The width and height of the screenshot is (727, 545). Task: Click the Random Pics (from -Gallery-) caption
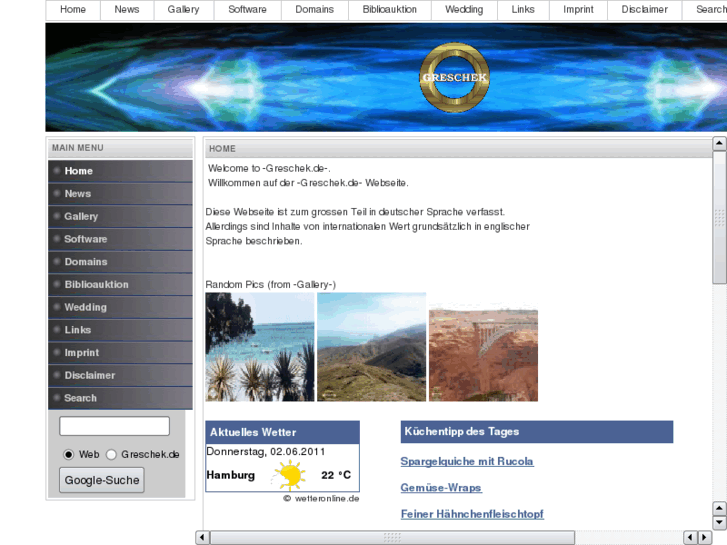coord(271,284)
